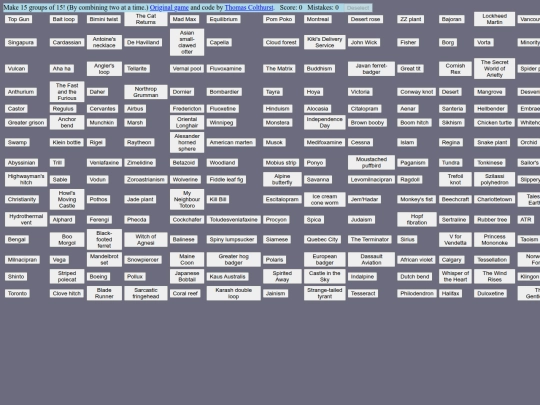The height and width of the screenshot is (405, 540).
Task: Pick The Fast and the Furious tile
Action: [67, 92]
